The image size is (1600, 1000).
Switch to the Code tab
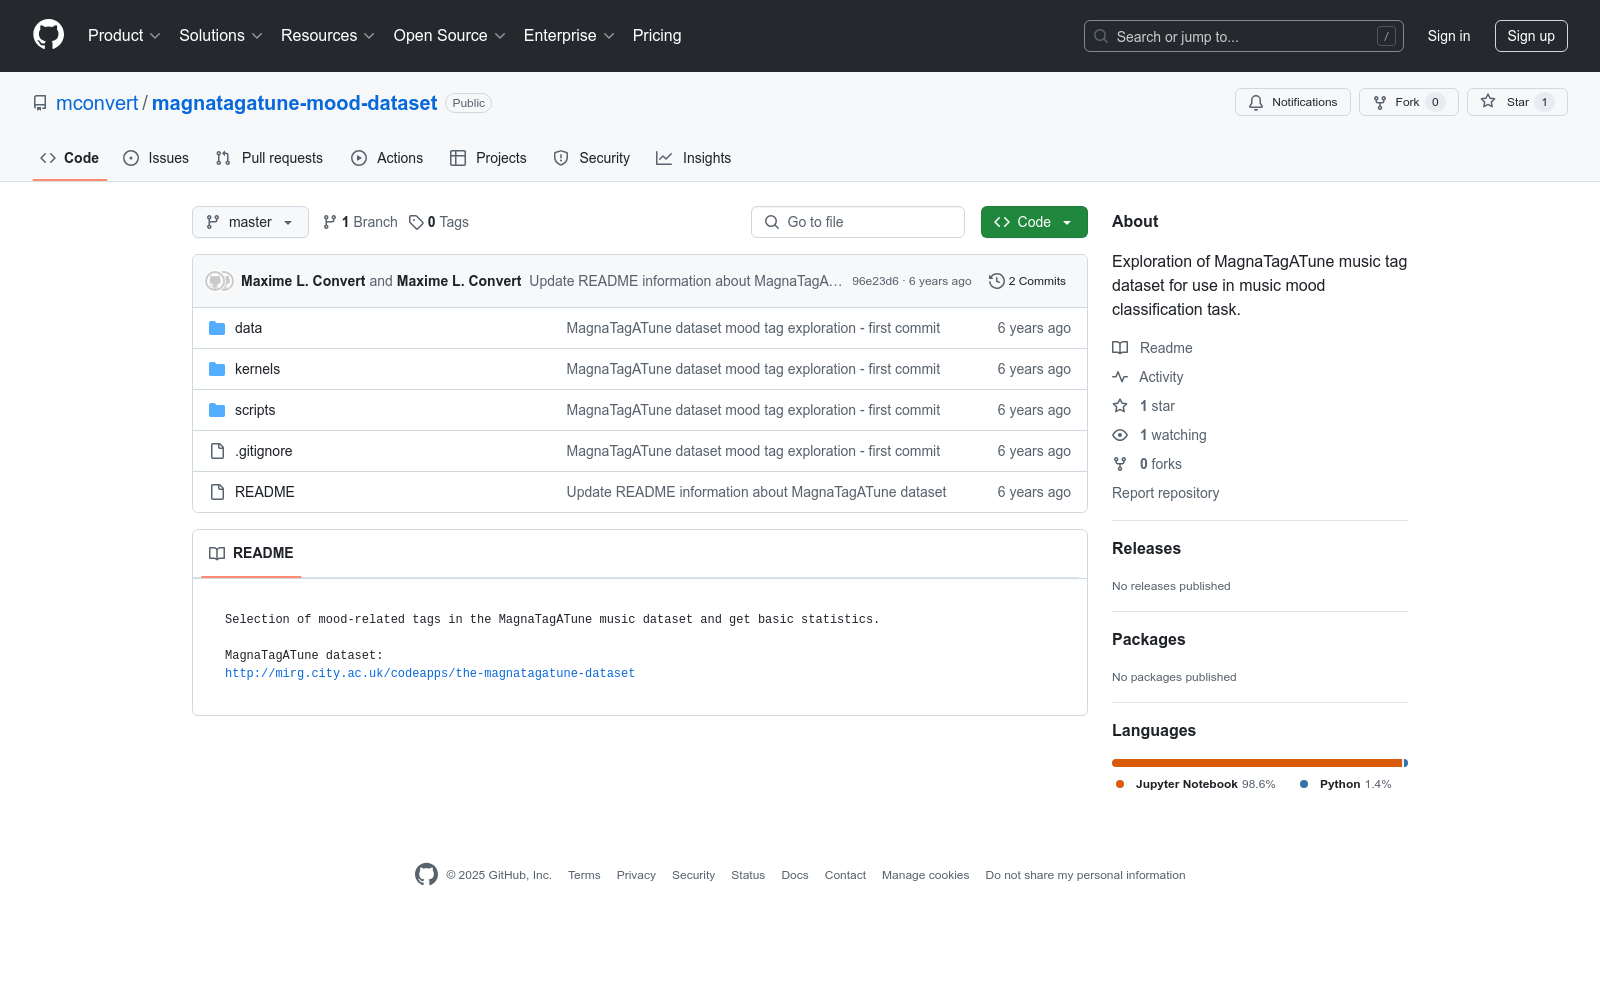click(70, 158)
